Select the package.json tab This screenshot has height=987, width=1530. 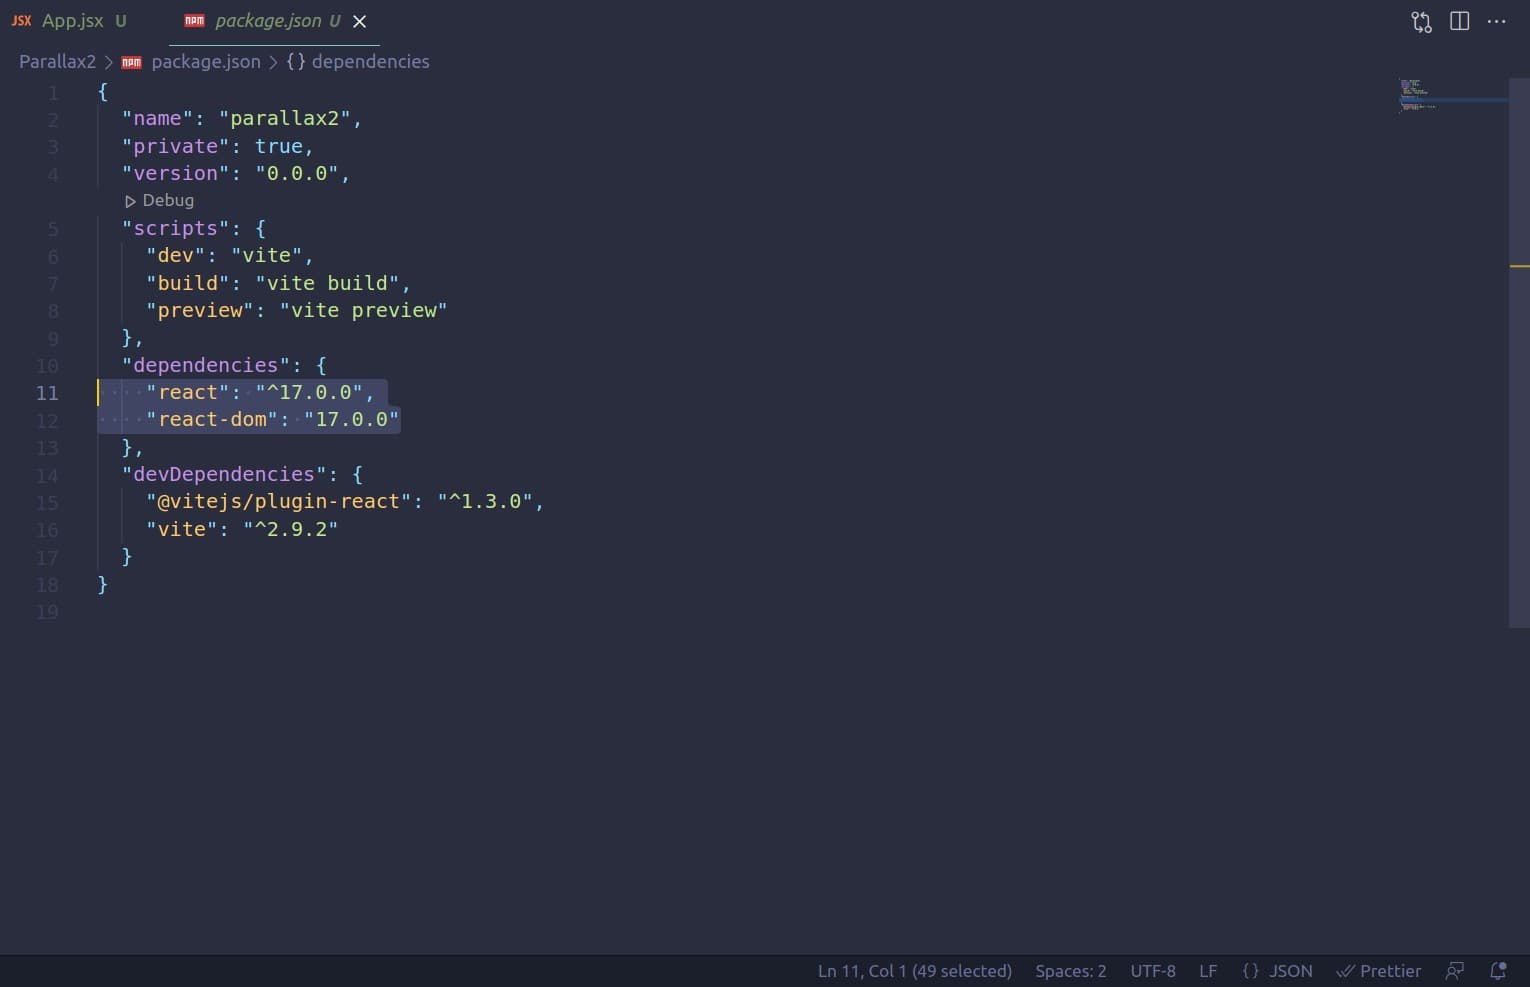[268, 21]
